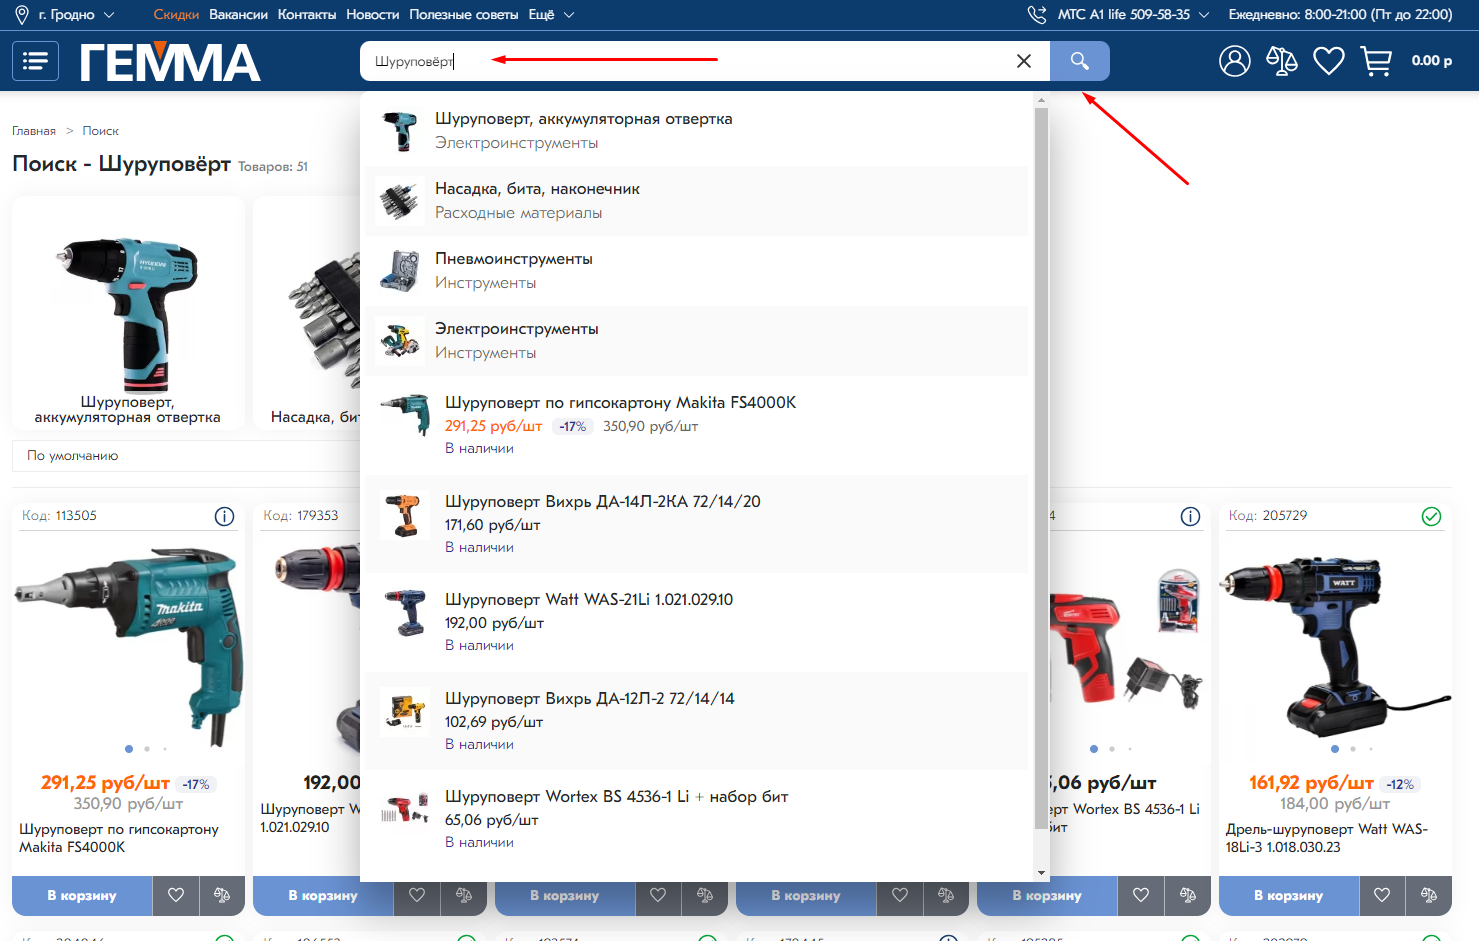Expand the Ещё menu in top bar
Viewport: 1479px width, 941px height.
click(x=551, y=15)
